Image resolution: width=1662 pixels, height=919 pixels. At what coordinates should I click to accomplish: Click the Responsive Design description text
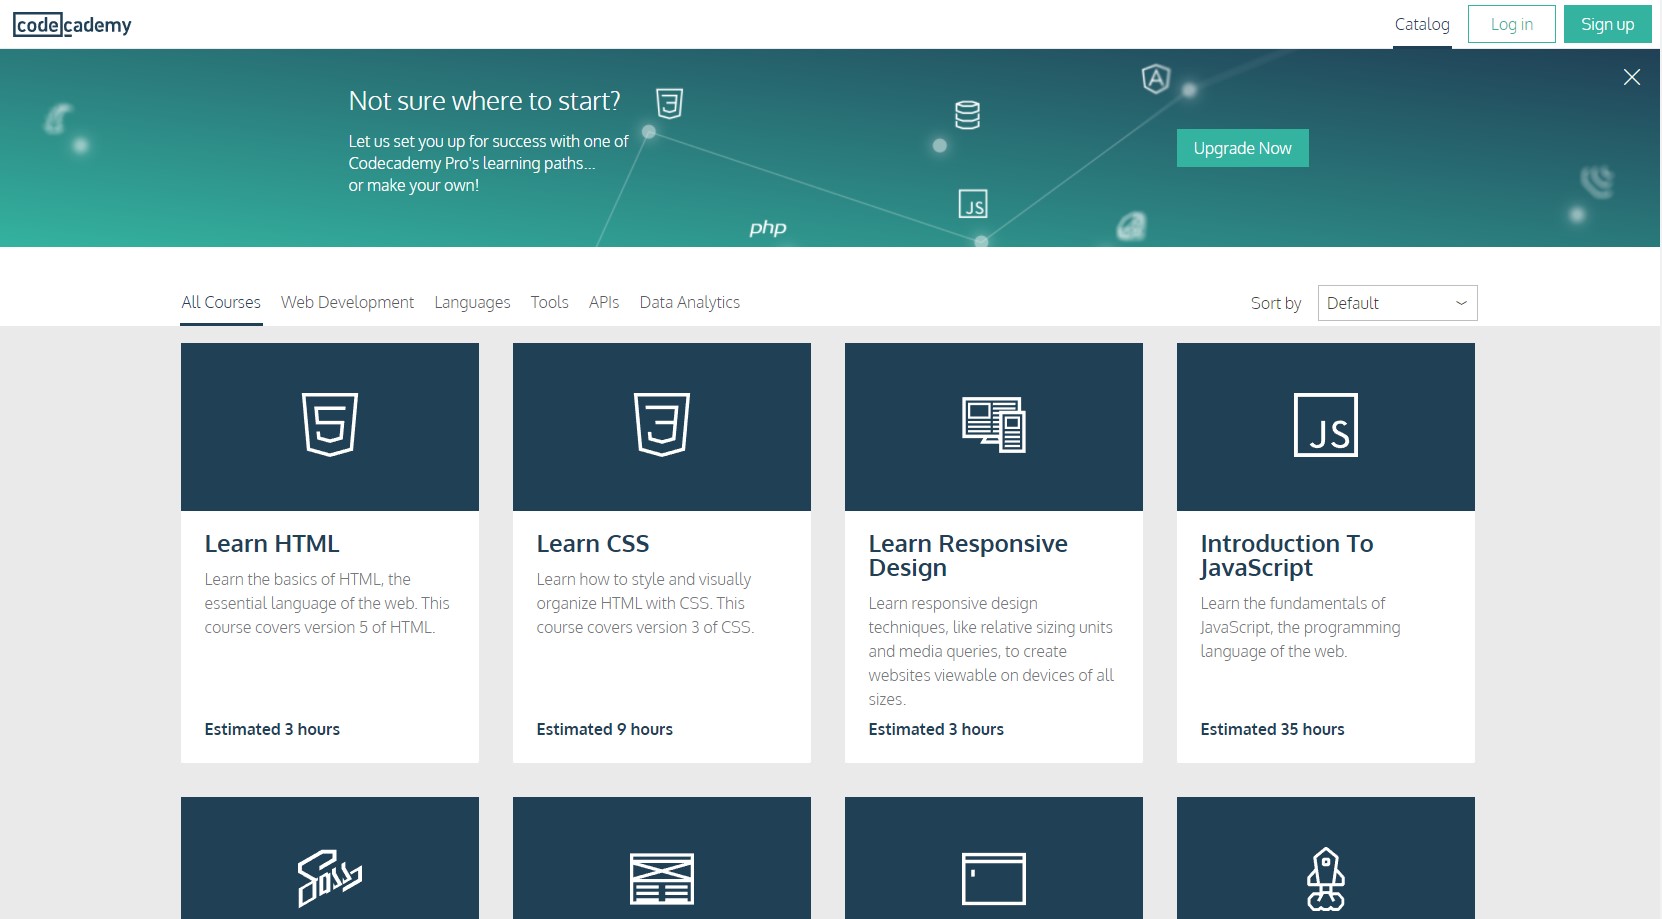[991, 651]
